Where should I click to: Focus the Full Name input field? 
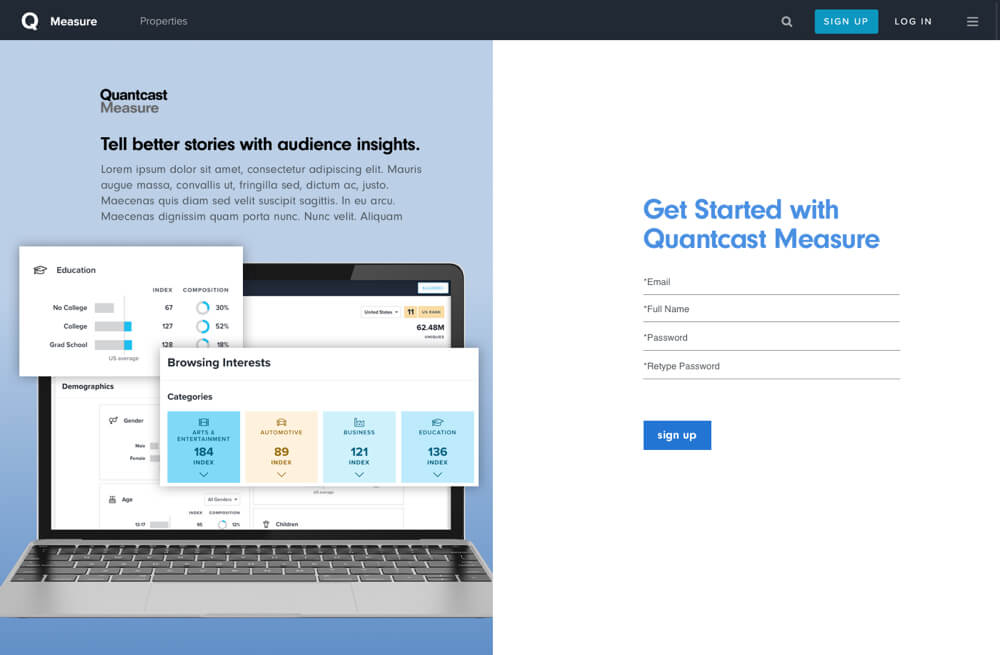[x=771, y=310]
